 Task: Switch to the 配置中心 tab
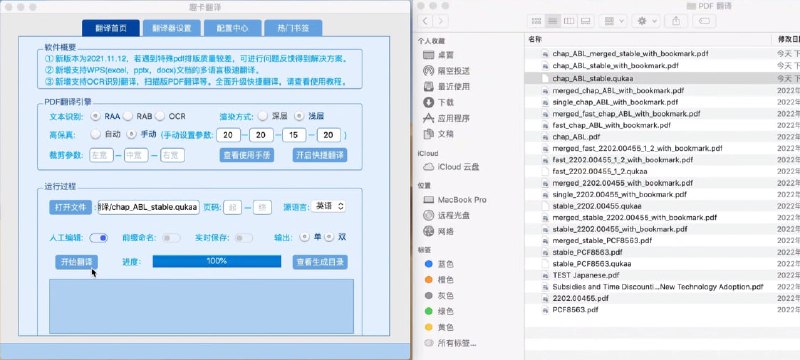(x=233, y=28)
